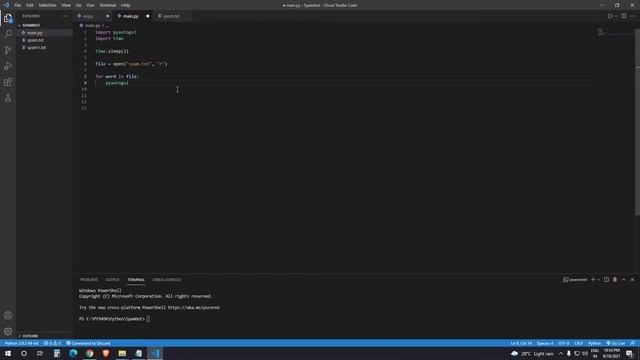Expand the OUTLINE section
This screenshot has width=640, height=360.
29,336
